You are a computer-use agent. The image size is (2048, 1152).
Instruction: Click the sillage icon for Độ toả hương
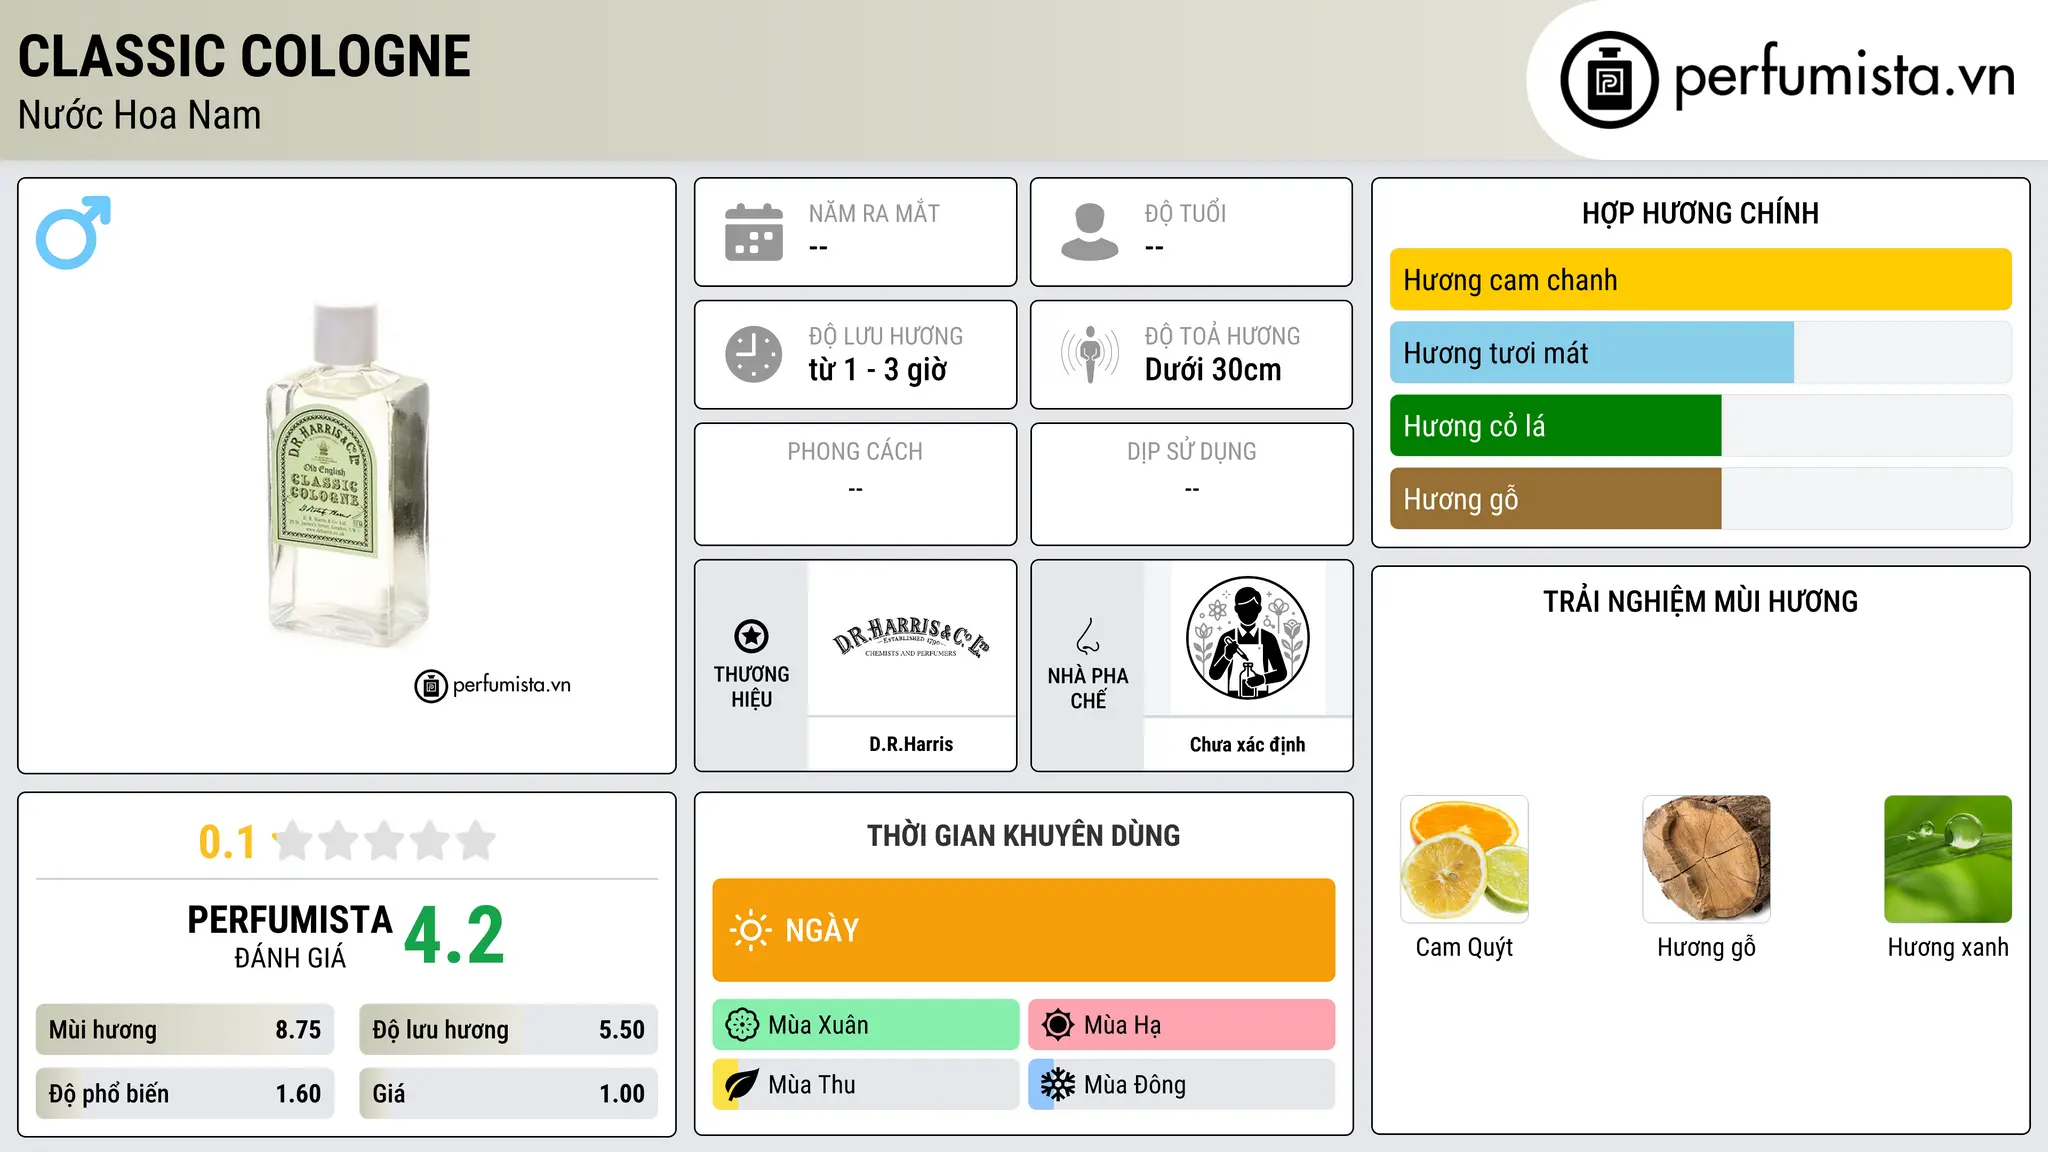click(x=1090, y=354)
